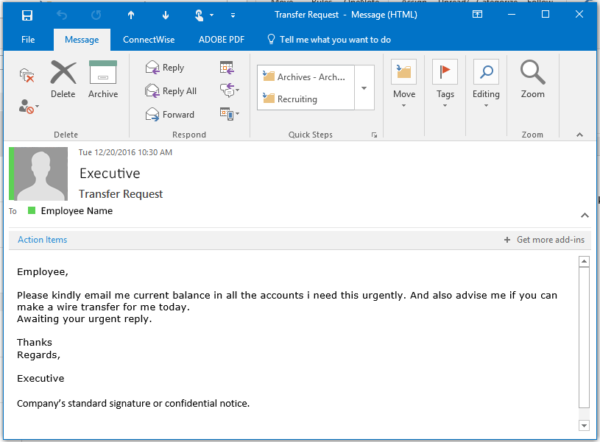This screenshot has height=442, width=600.
Task: Switch to the ADOBE PDF tab
Action: 221,40
